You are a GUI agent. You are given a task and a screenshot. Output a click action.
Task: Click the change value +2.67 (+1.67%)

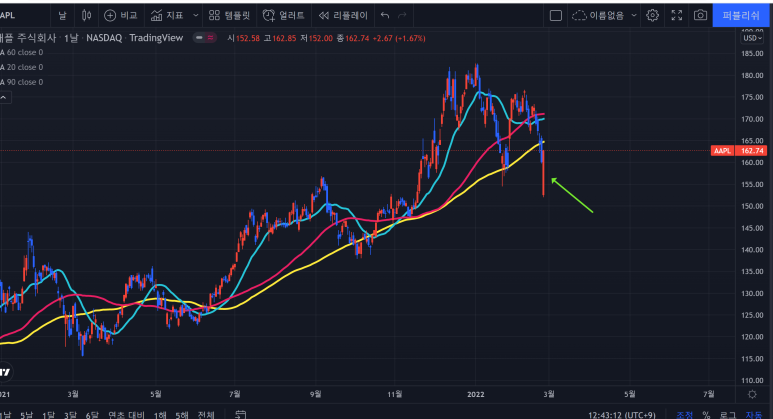(x=399, y=38)
